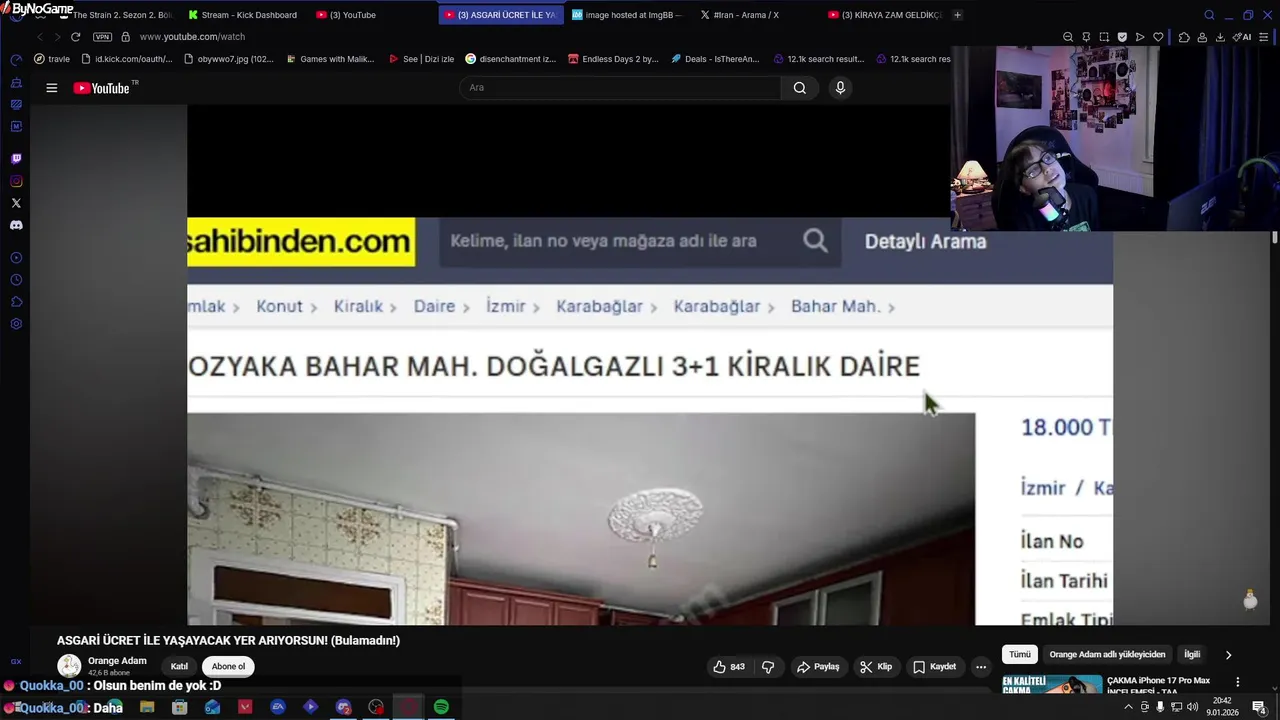
Task: Open the notification center in taskbar
Action: pyautogui.click(x=1259, y=707)
